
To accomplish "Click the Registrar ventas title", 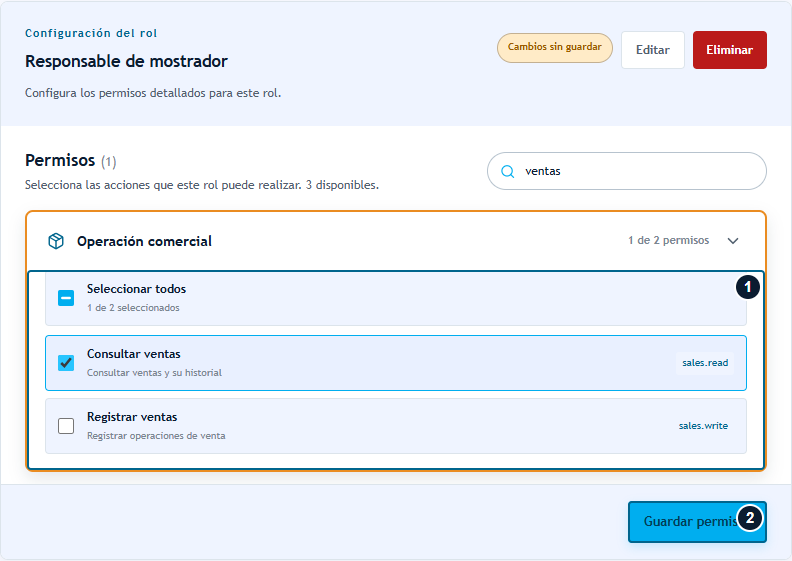I will [x=132, y=417].
